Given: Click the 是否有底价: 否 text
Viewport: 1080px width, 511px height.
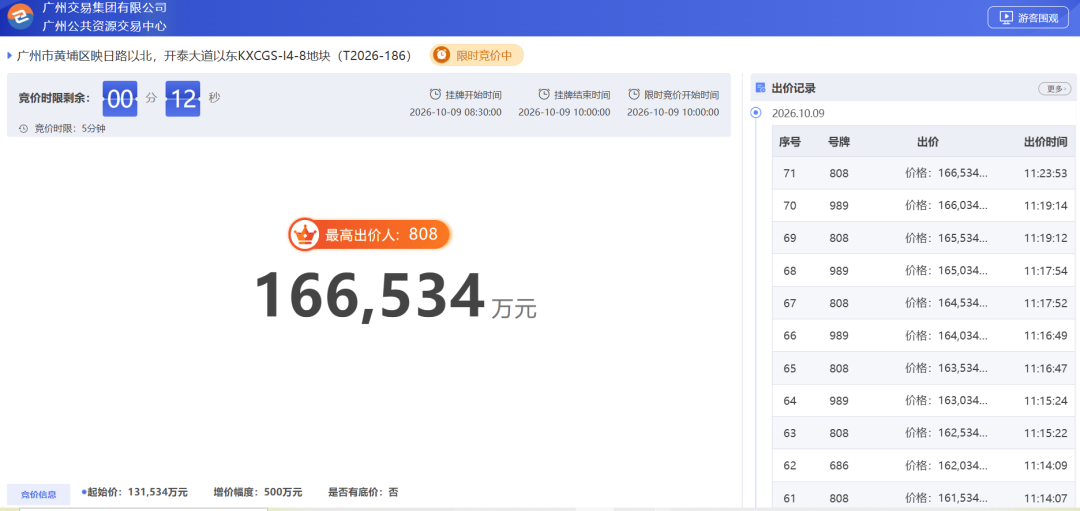Looking at the screenshot, I should pos(363,492).
